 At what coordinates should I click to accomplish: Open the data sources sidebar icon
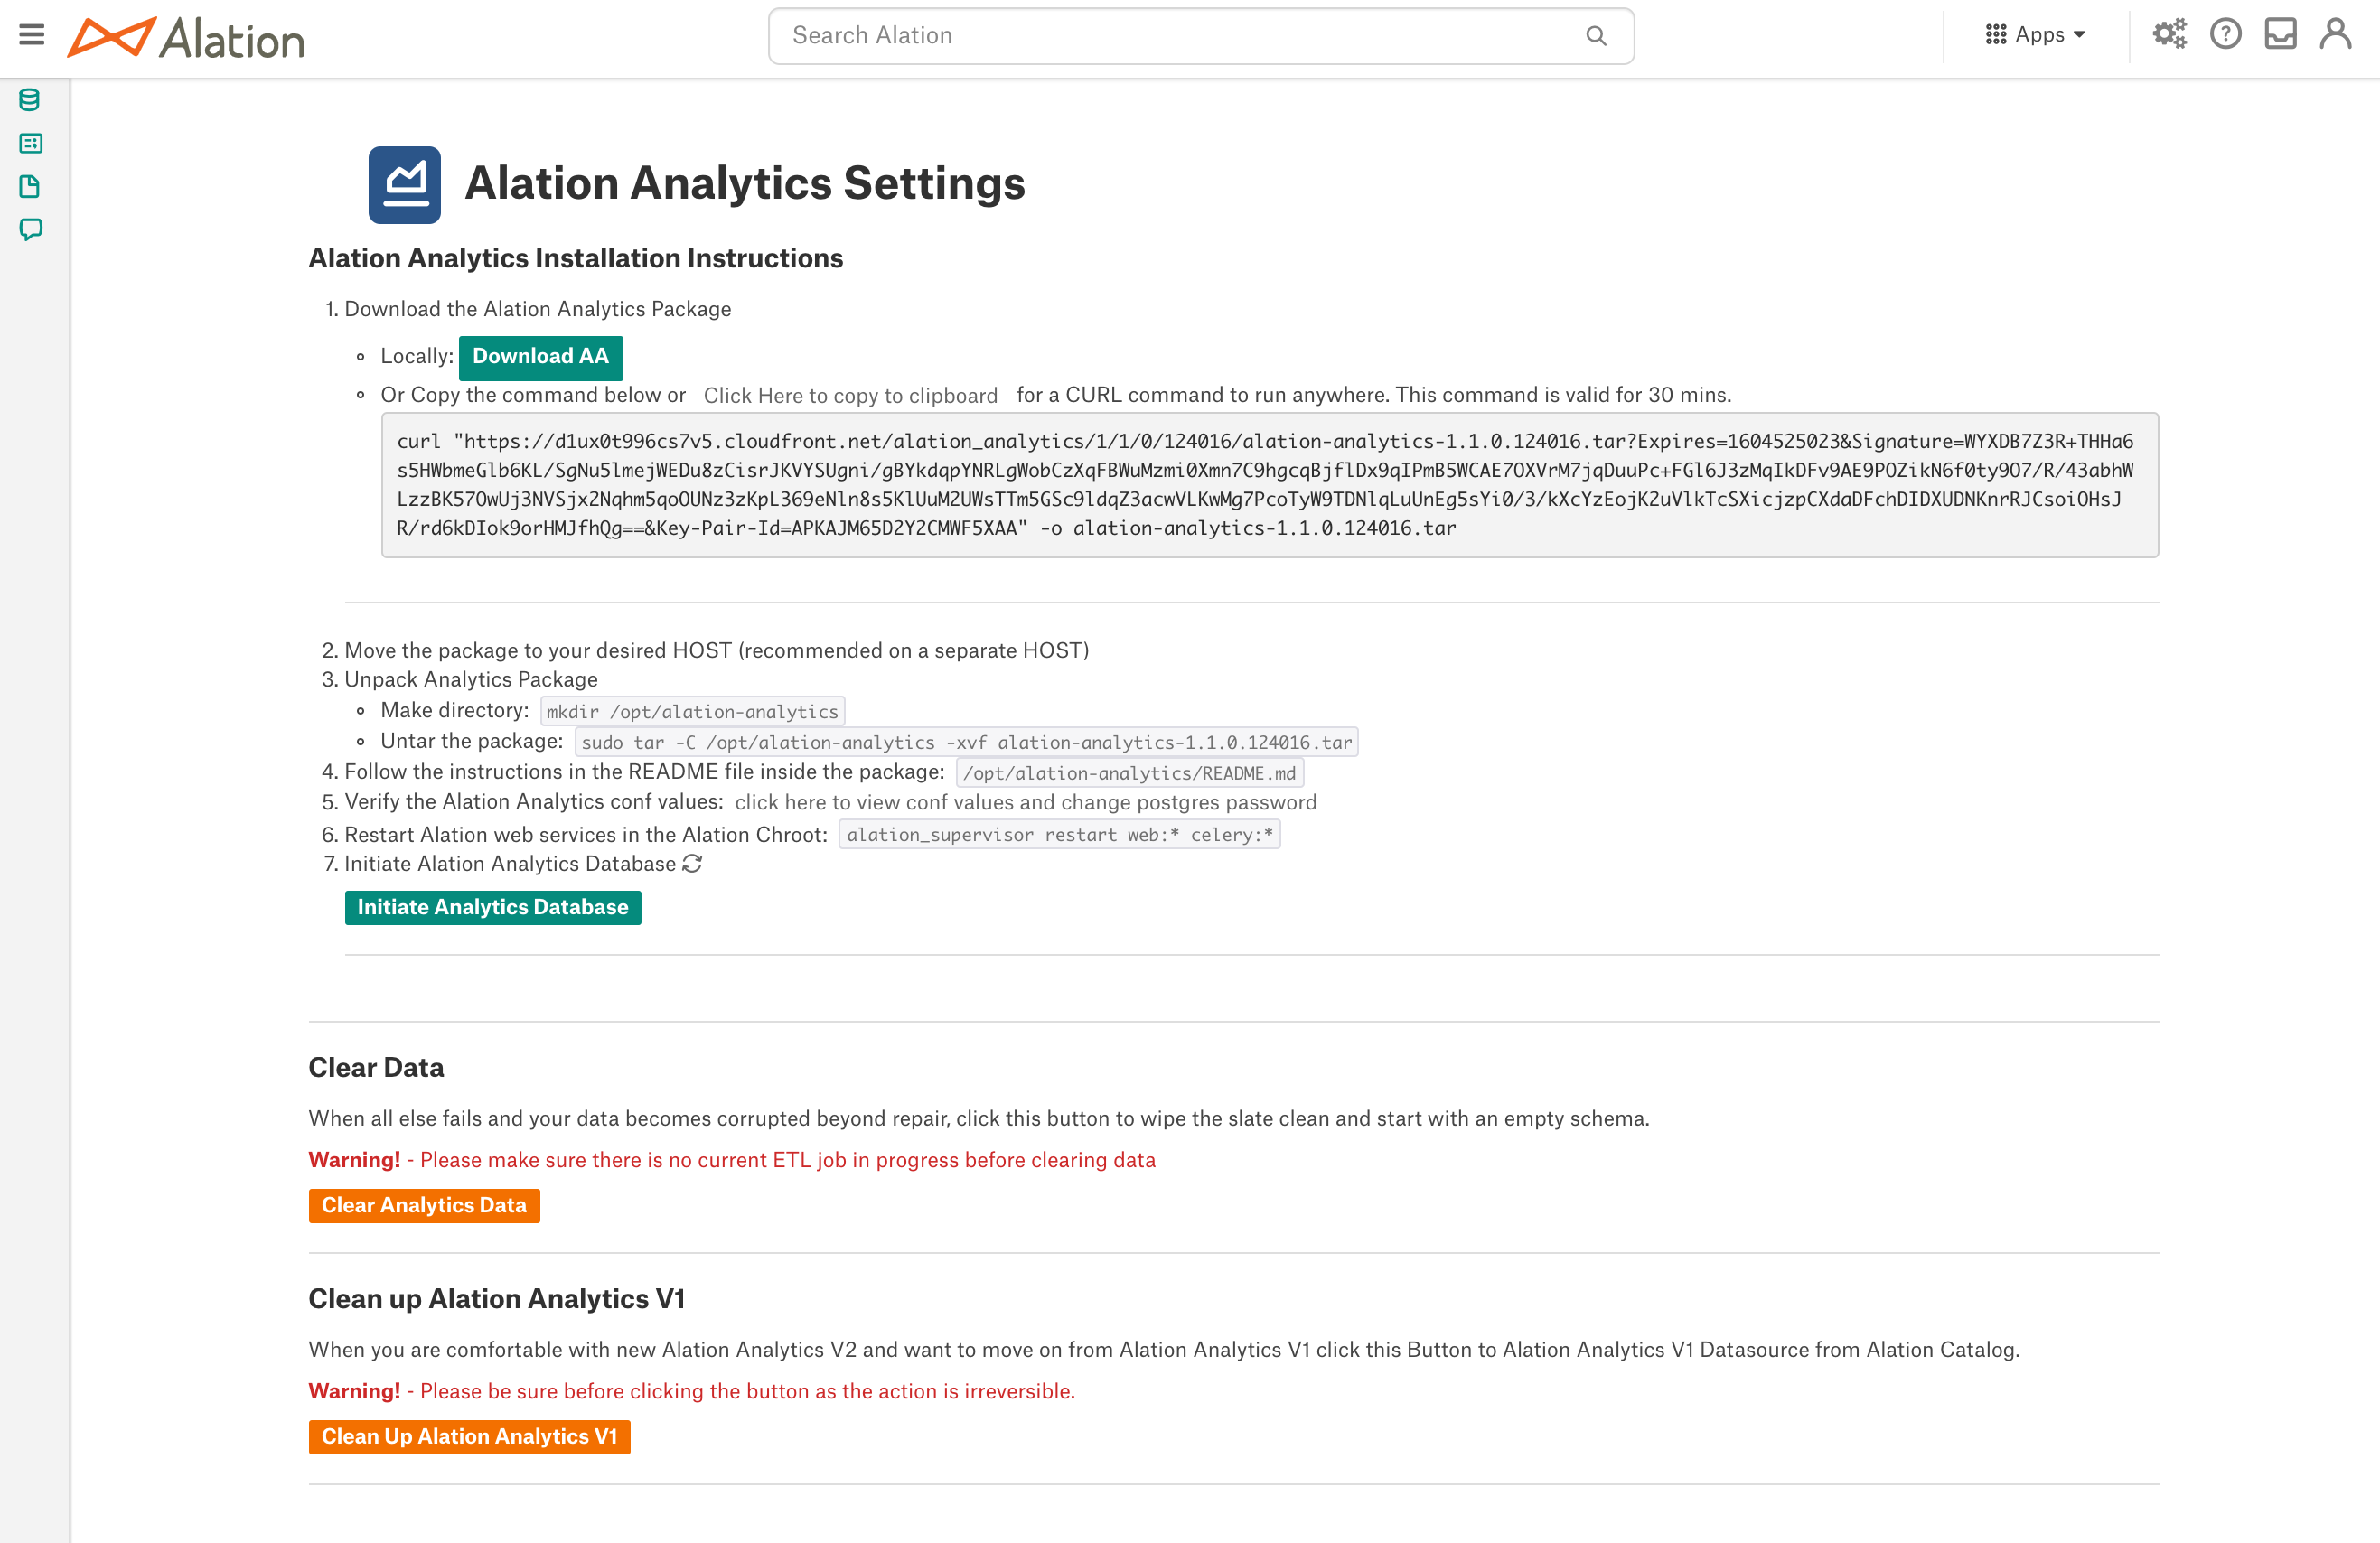(30, 100)
